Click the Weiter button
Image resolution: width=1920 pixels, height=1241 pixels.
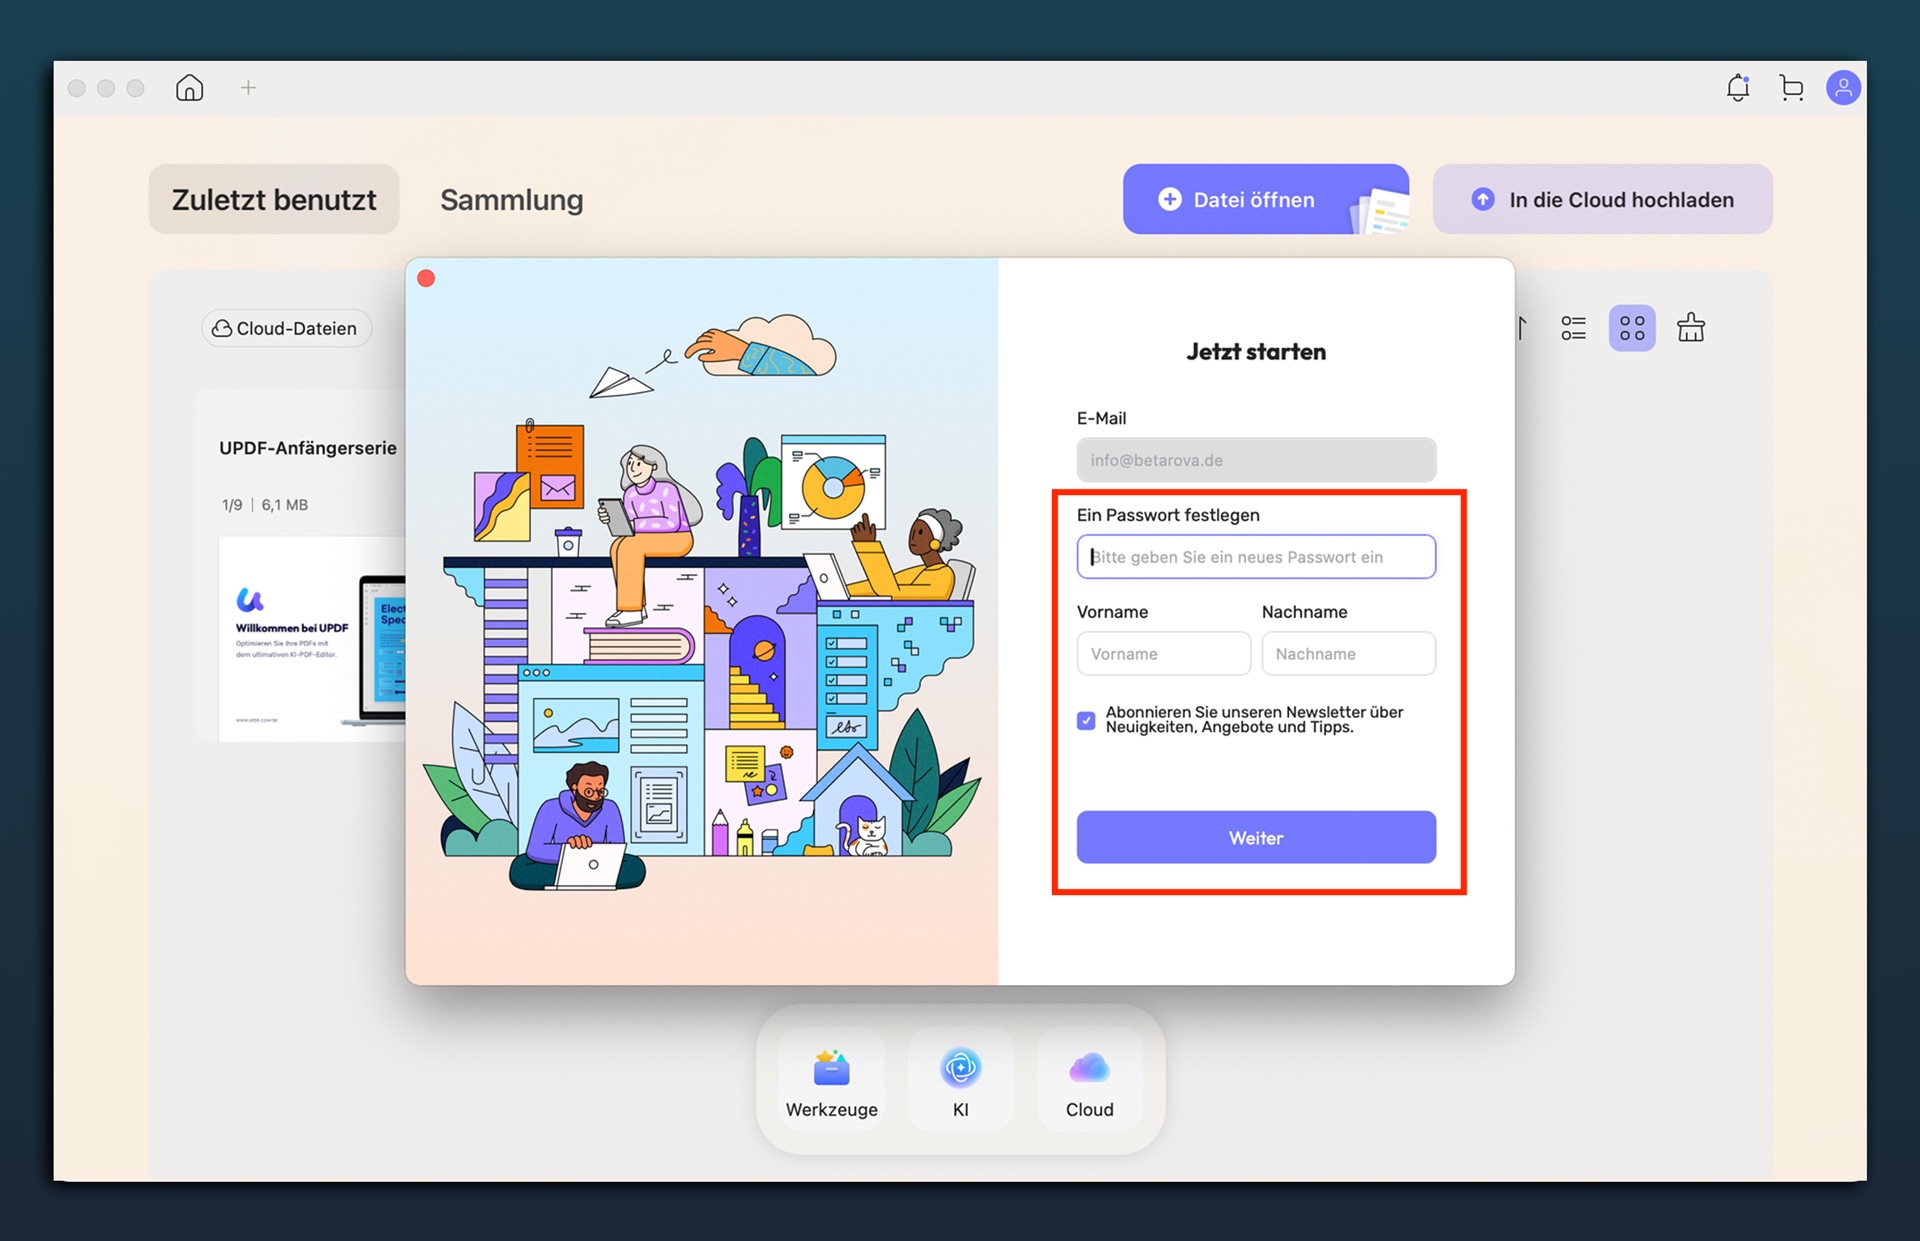[1256, 837]
